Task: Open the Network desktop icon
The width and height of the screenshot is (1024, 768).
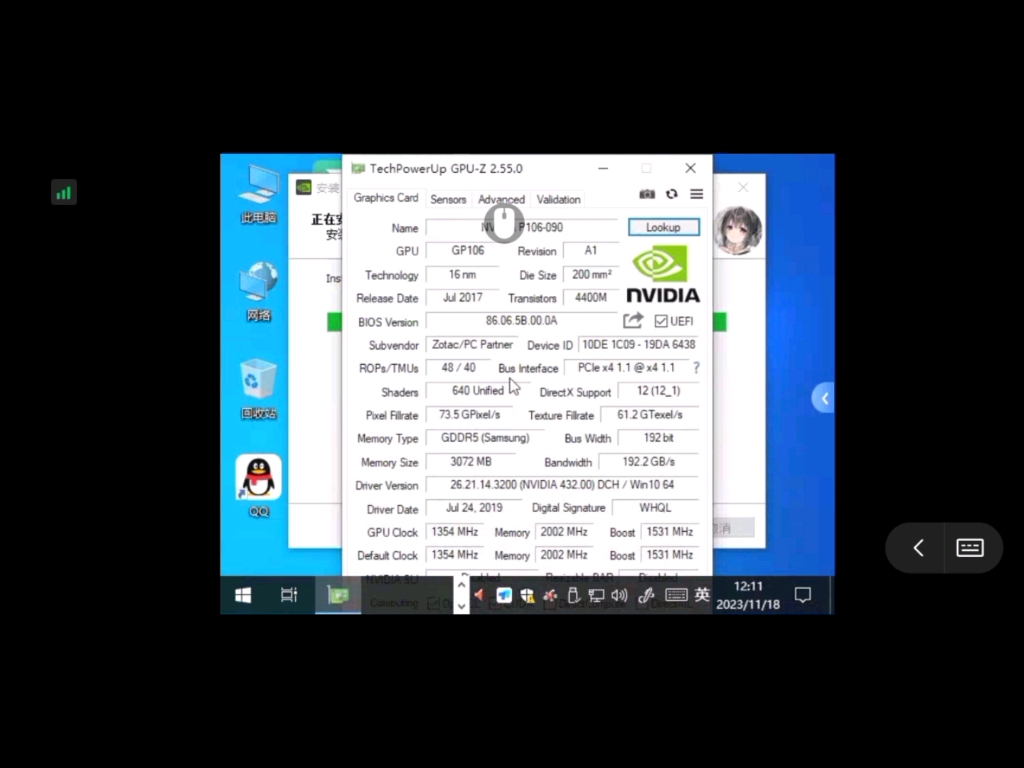Action: (x=259, y=292)
